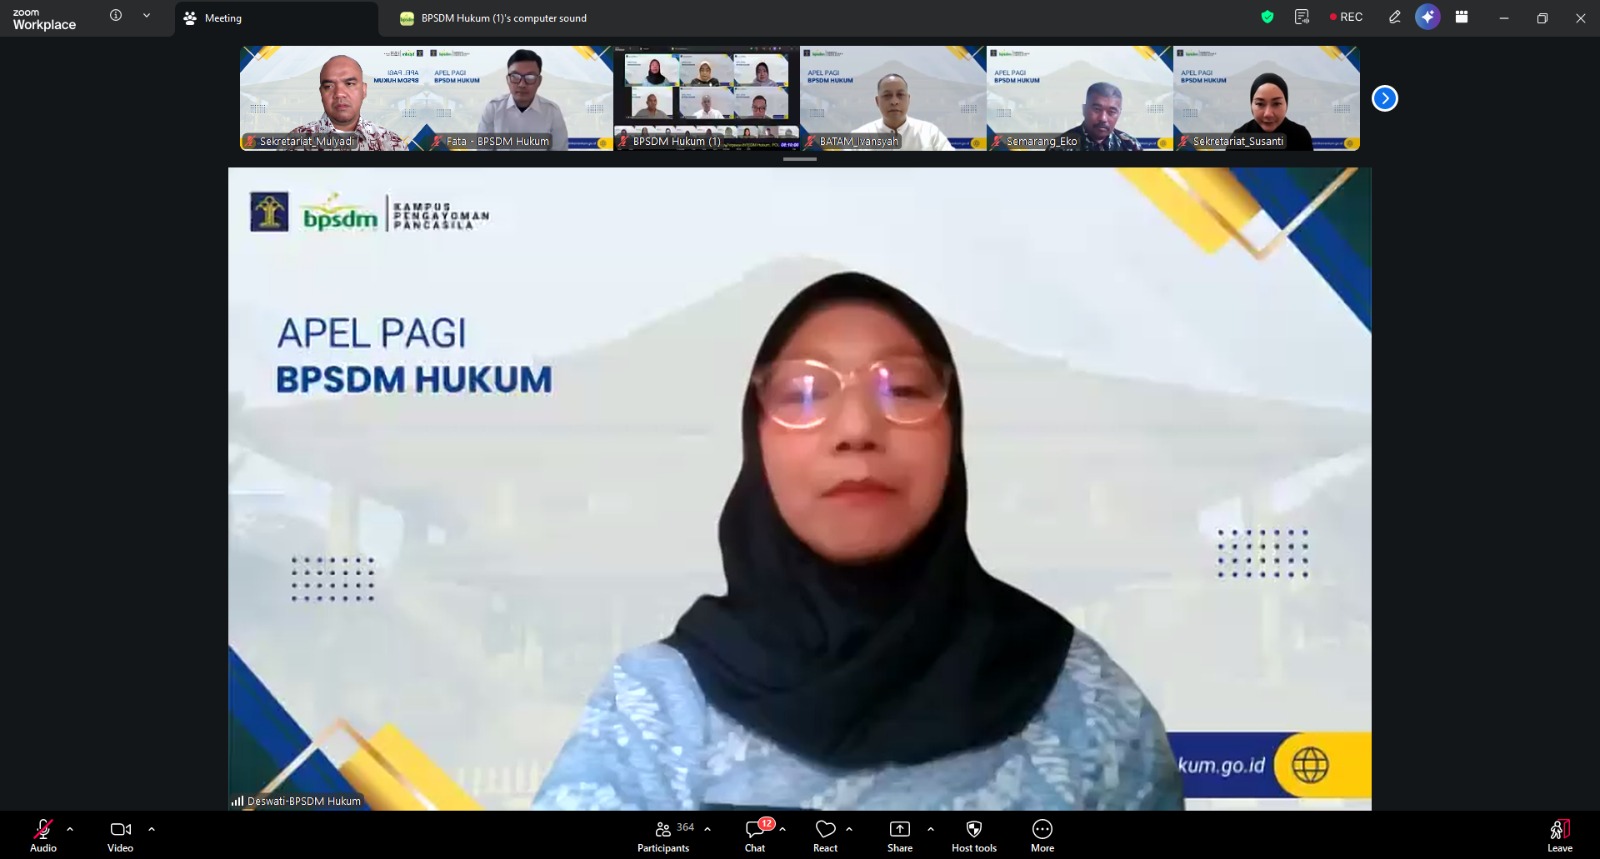Click the Deswati-BPSDM Hukum name label
Screen dimensions: 1600x859
click(304, 801)
